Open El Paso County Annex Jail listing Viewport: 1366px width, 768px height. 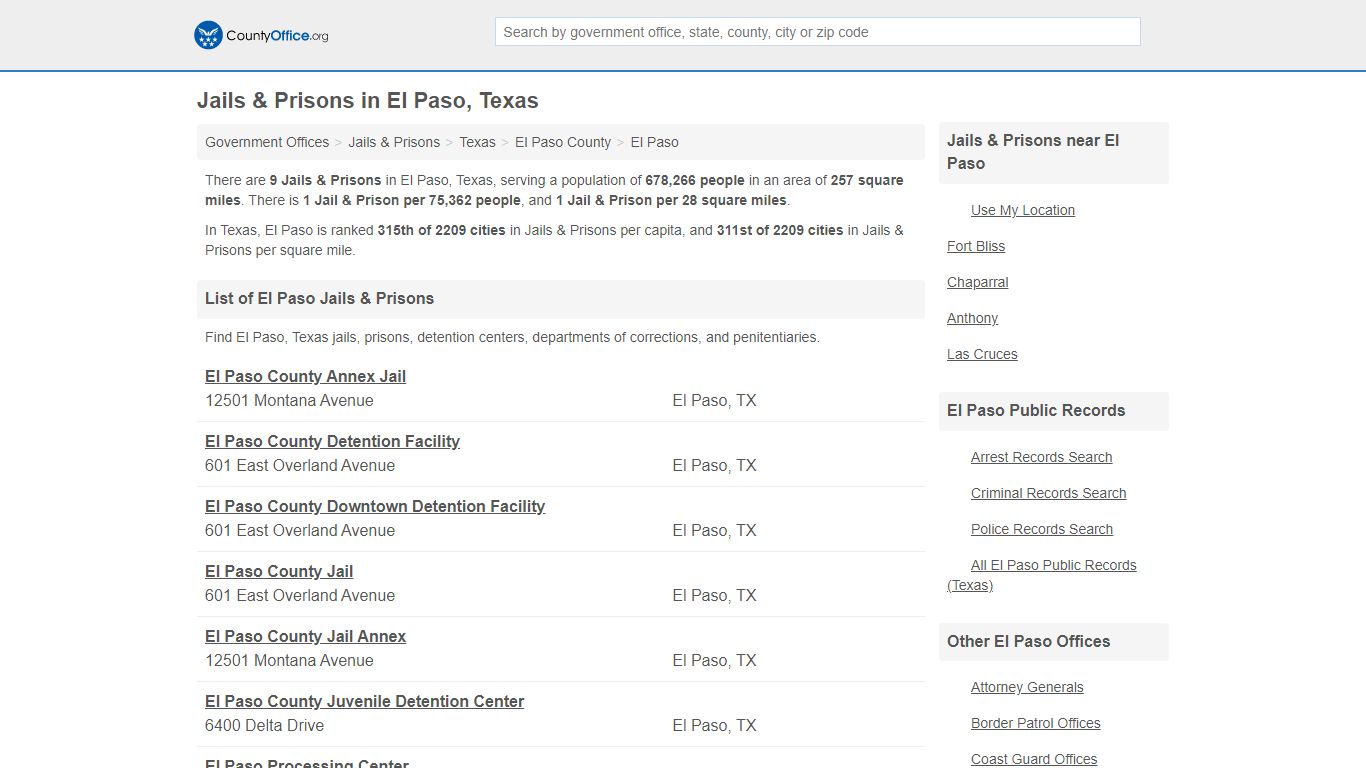point(305,376)
